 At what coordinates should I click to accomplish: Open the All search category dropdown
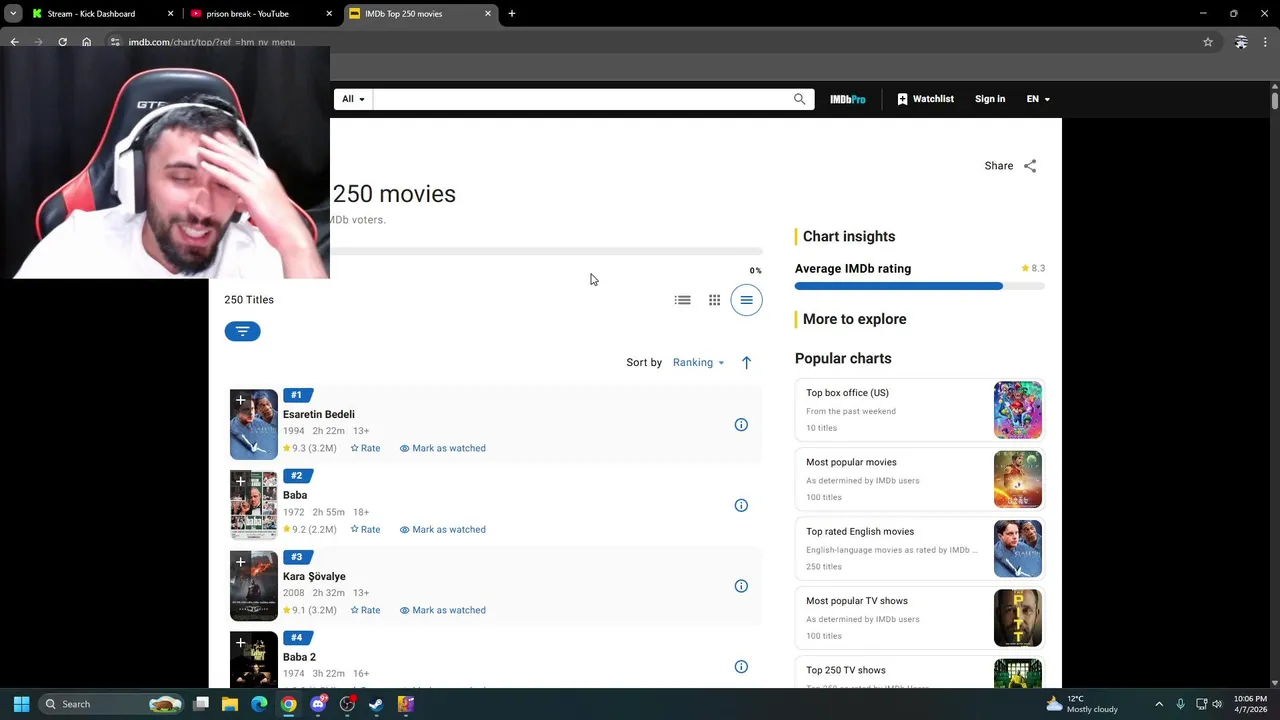pyautogui.click(x=353, y=99)
